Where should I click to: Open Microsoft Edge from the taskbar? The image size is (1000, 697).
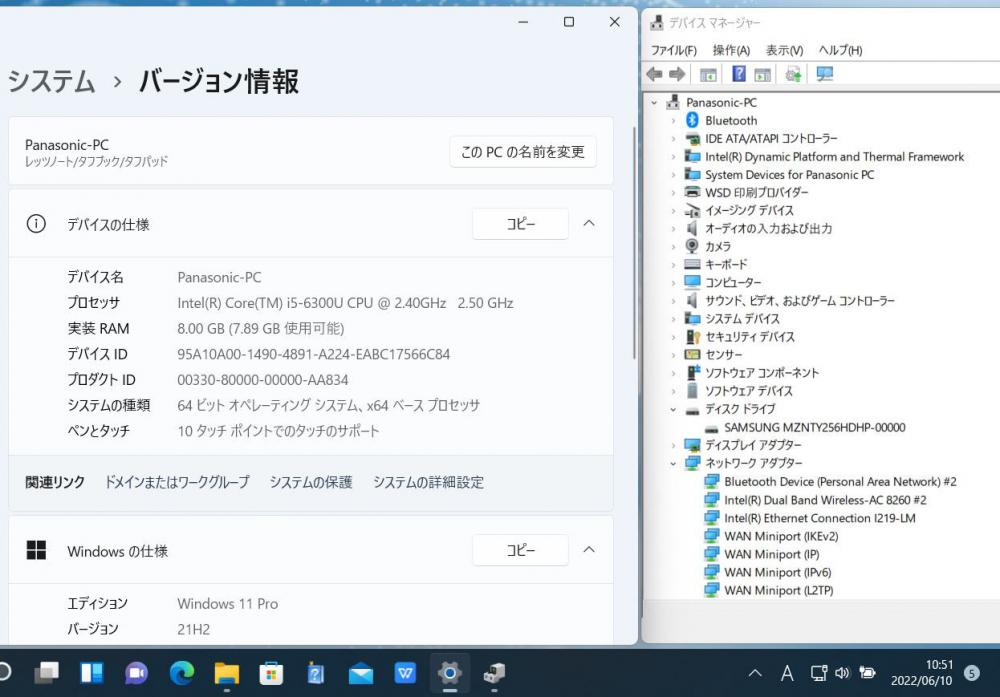(x=182, y=673)
